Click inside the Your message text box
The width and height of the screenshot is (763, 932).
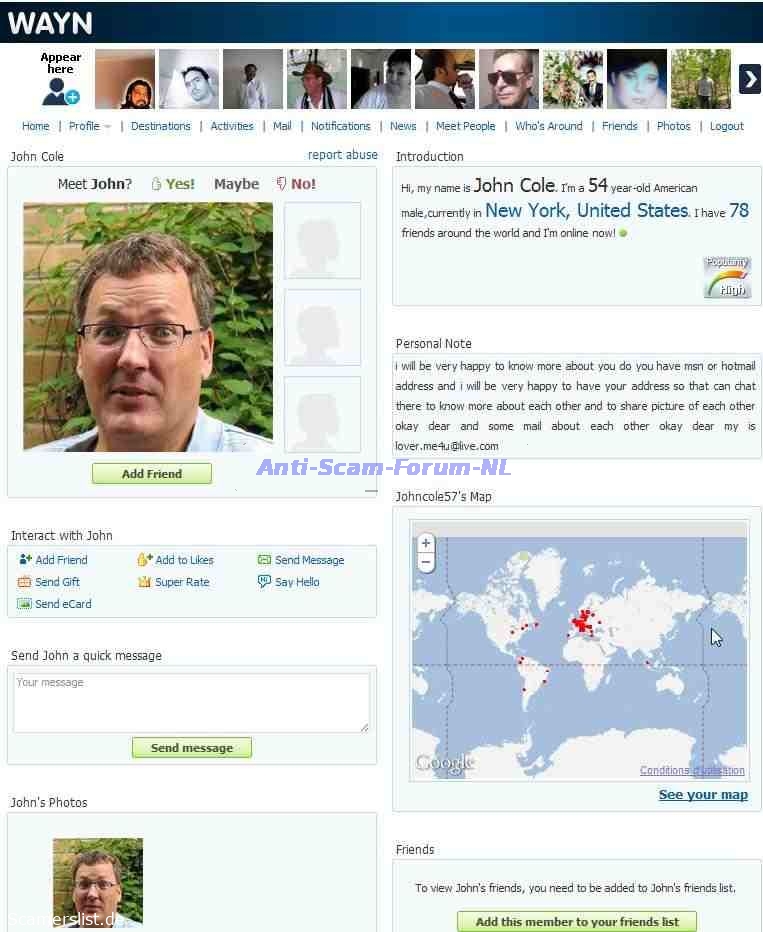(x=191, y=703)
